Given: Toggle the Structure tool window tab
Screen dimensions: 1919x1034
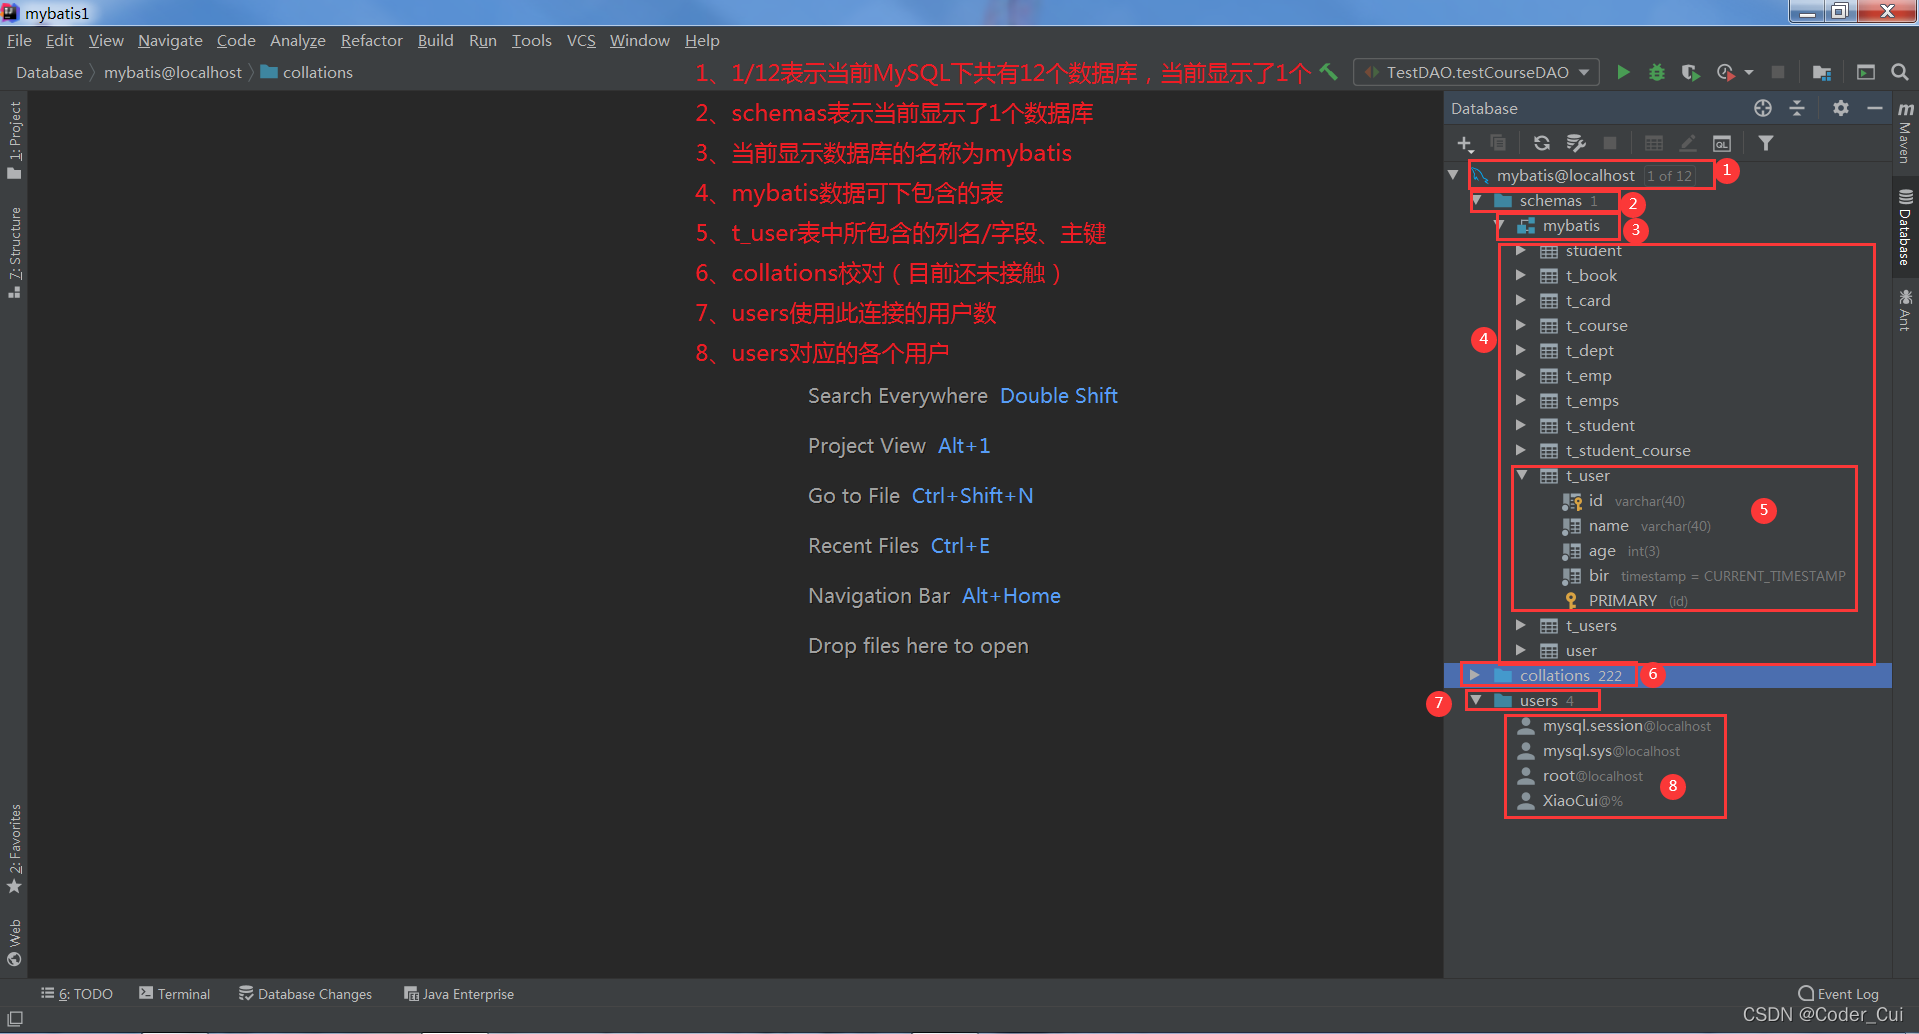Looking at the screenshot, I should click(14, 252).
